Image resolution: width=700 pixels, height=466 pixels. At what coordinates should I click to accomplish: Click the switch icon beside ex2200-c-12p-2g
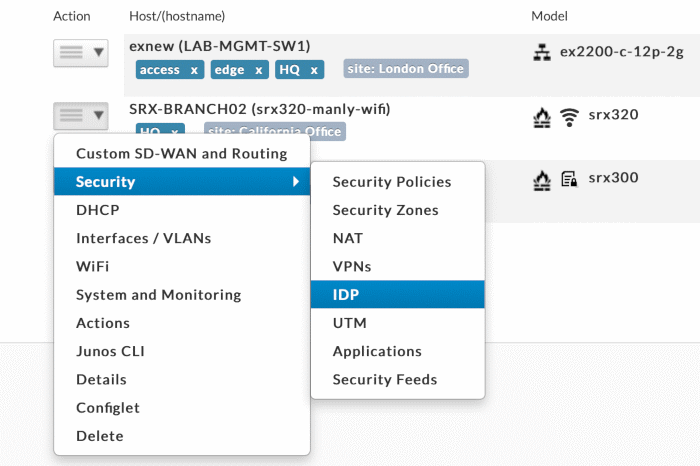(x=543, y=52)
